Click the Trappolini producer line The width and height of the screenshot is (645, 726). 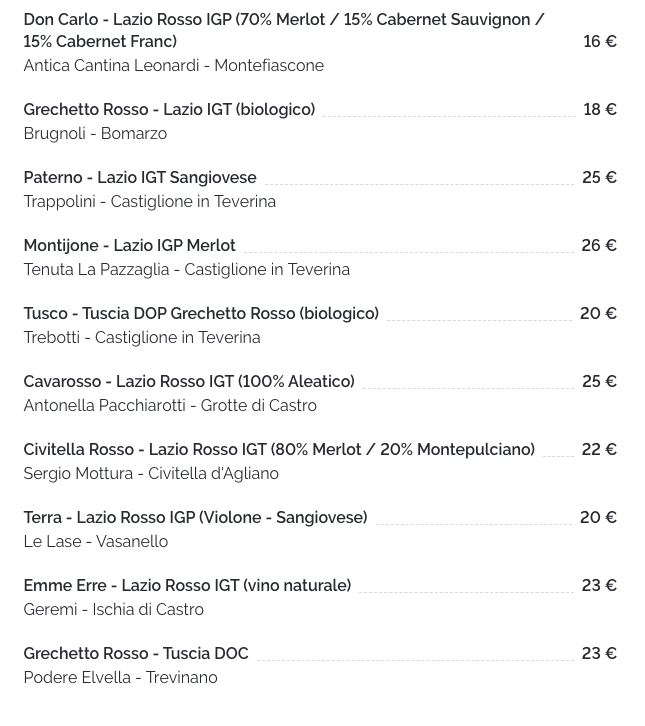(x=150, y=201)
